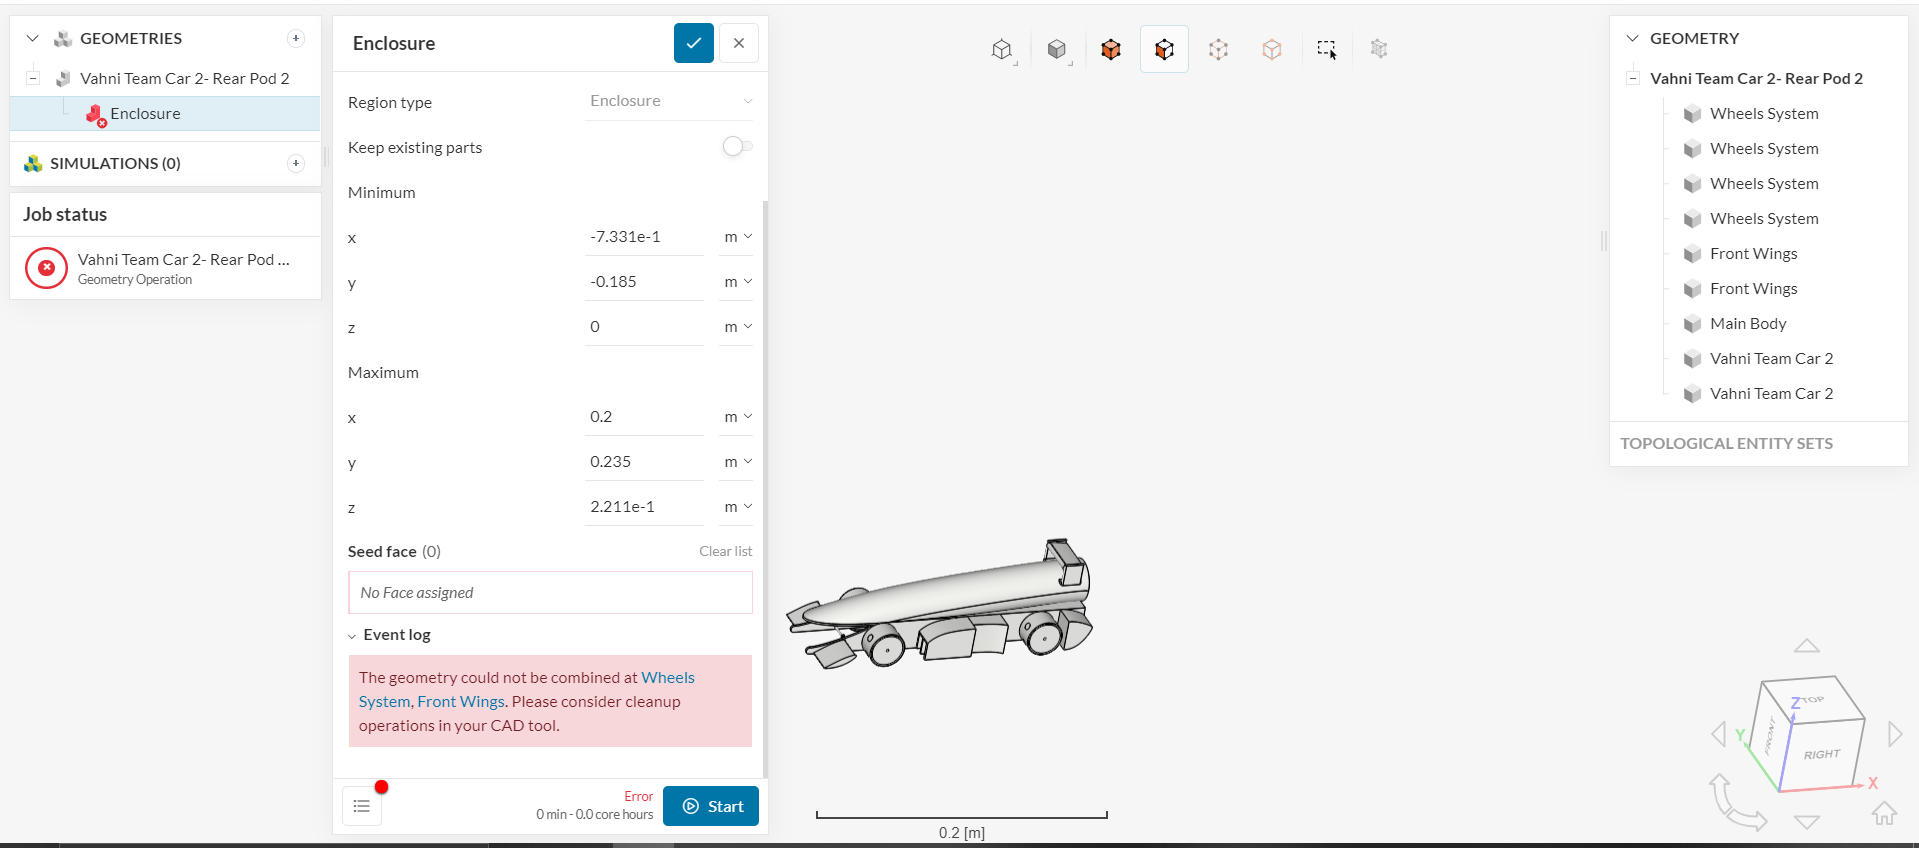Click the Minimum x value field
Image resolution: width=1919 pixels, height=848 pixels.
[x=644, y=237]
